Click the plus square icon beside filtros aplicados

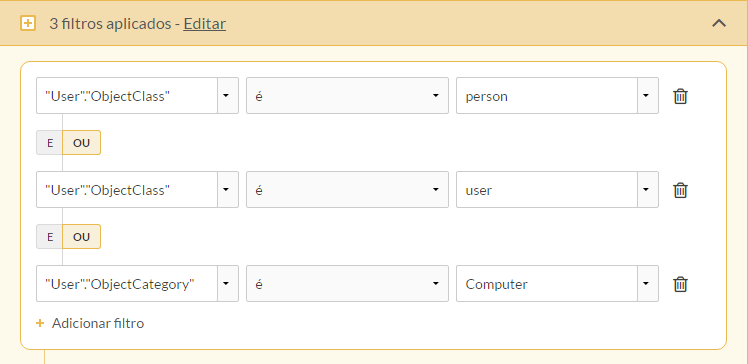pos(28,23)
